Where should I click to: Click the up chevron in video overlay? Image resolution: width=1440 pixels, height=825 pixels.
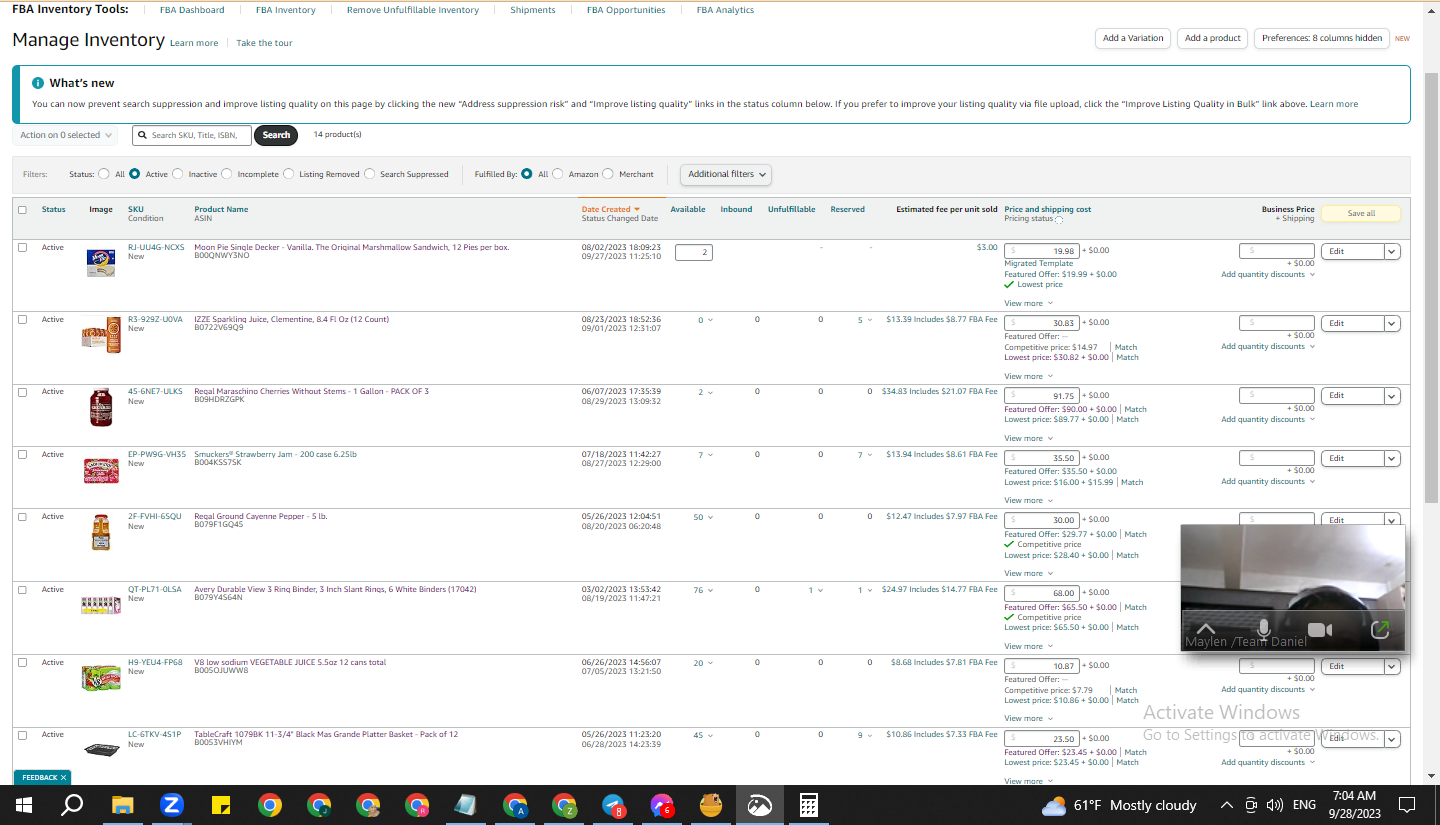point(1206,629)
